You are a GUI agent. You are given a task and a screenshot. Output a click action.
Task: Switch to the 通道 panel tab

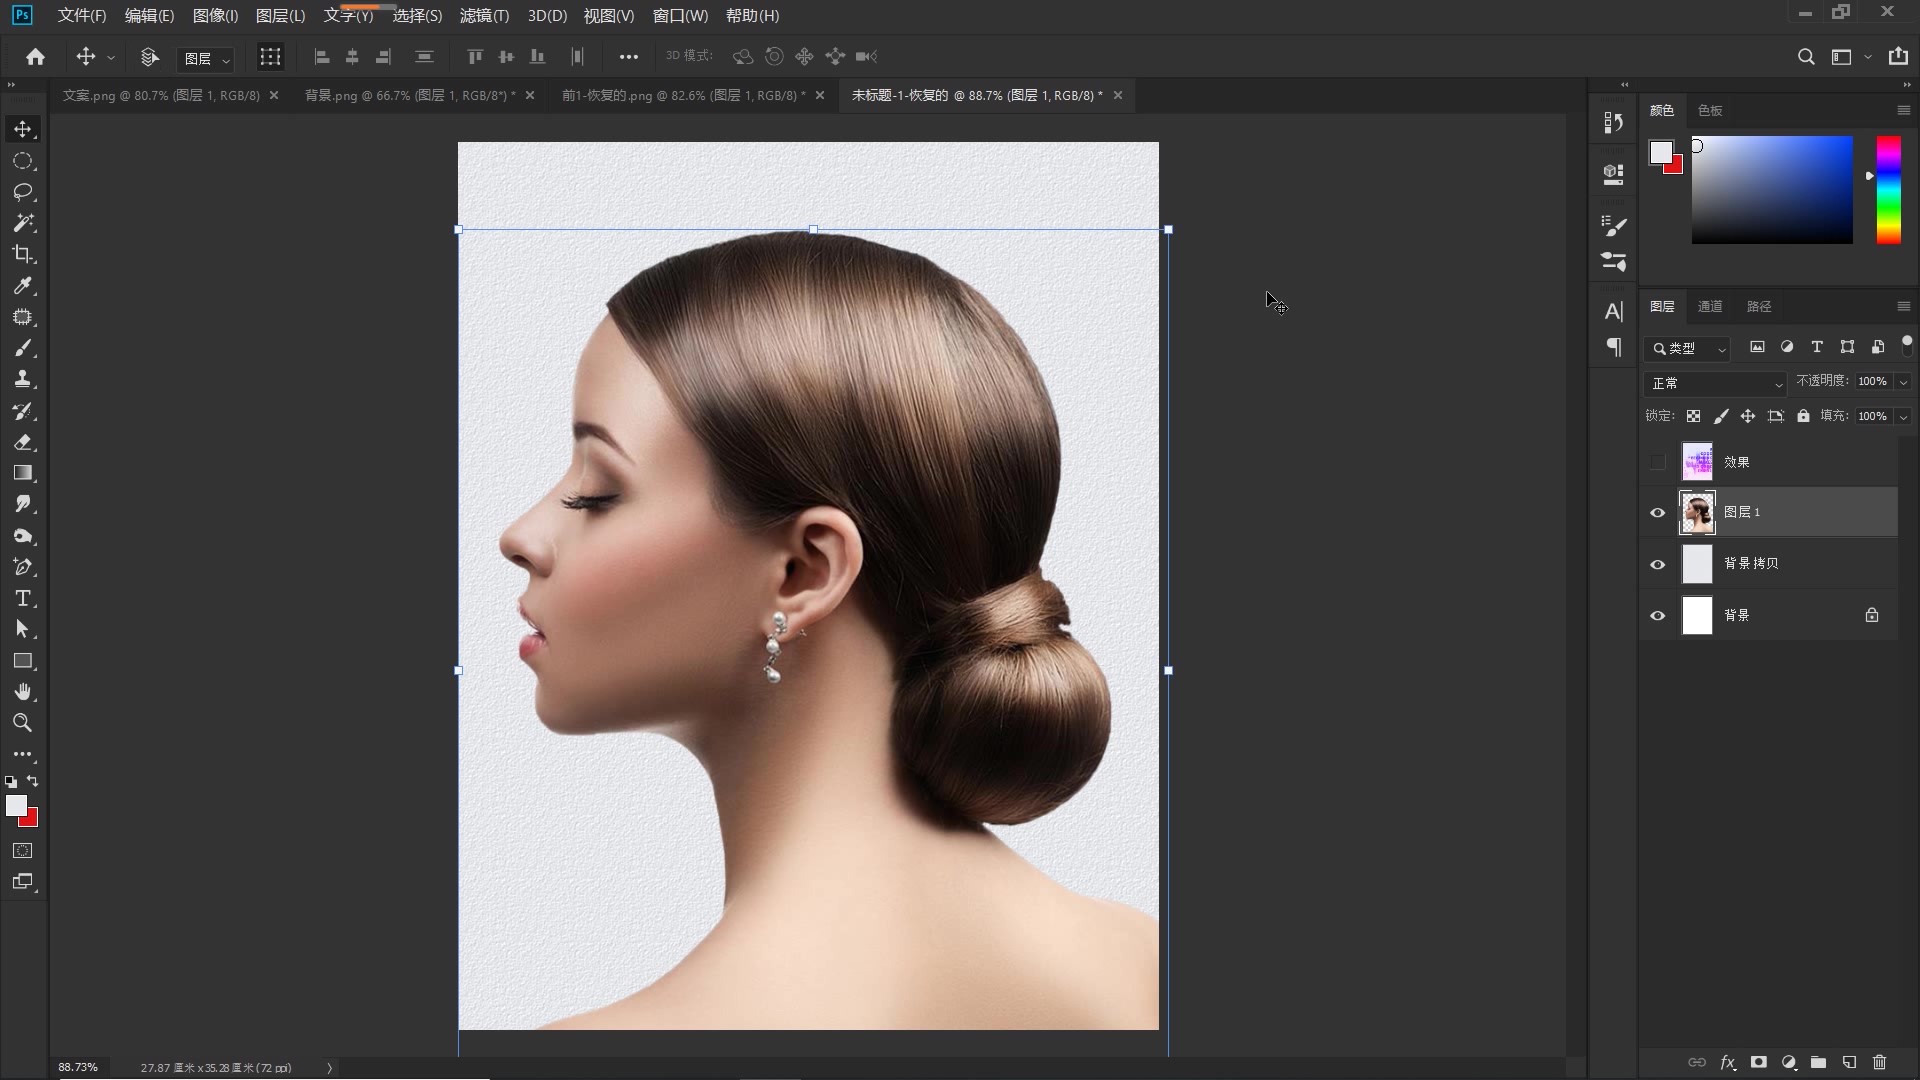pos(1710,306)
